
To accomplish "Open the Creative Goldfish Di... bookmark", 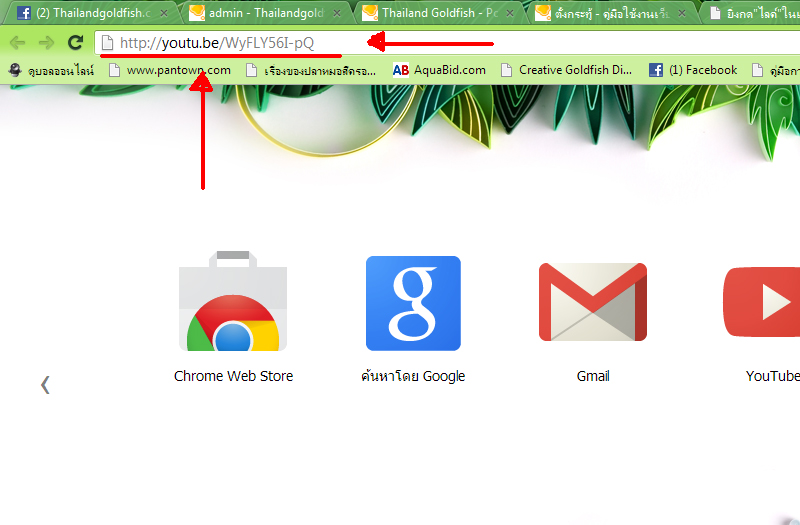I will click(567, 70).
